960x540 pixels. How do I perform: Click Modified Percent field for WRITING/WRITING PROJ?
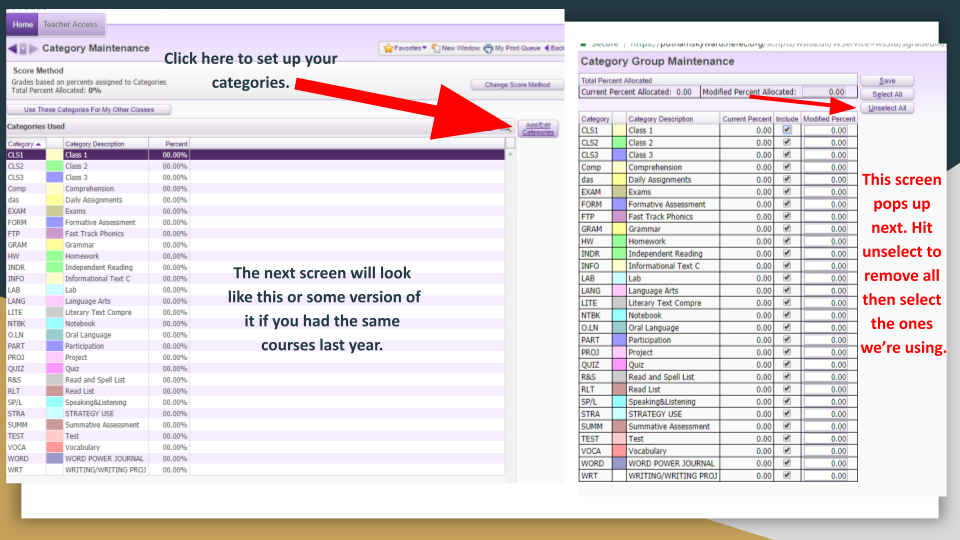coord(827,476)
